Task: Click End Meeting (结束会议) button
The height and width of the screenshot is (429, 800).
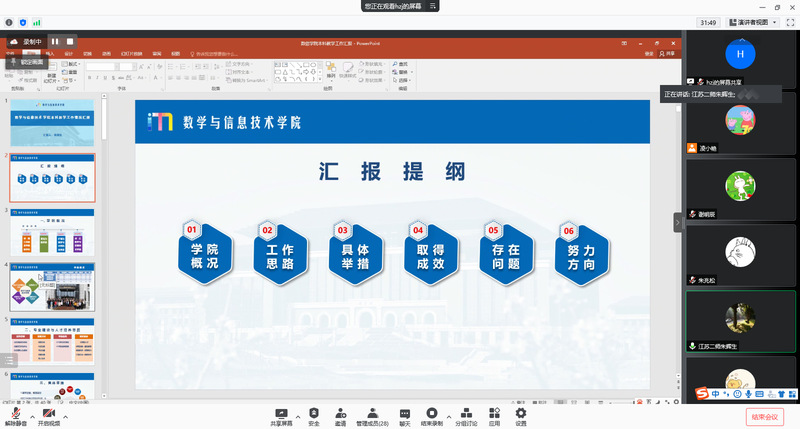Action: tap(764, 416)
